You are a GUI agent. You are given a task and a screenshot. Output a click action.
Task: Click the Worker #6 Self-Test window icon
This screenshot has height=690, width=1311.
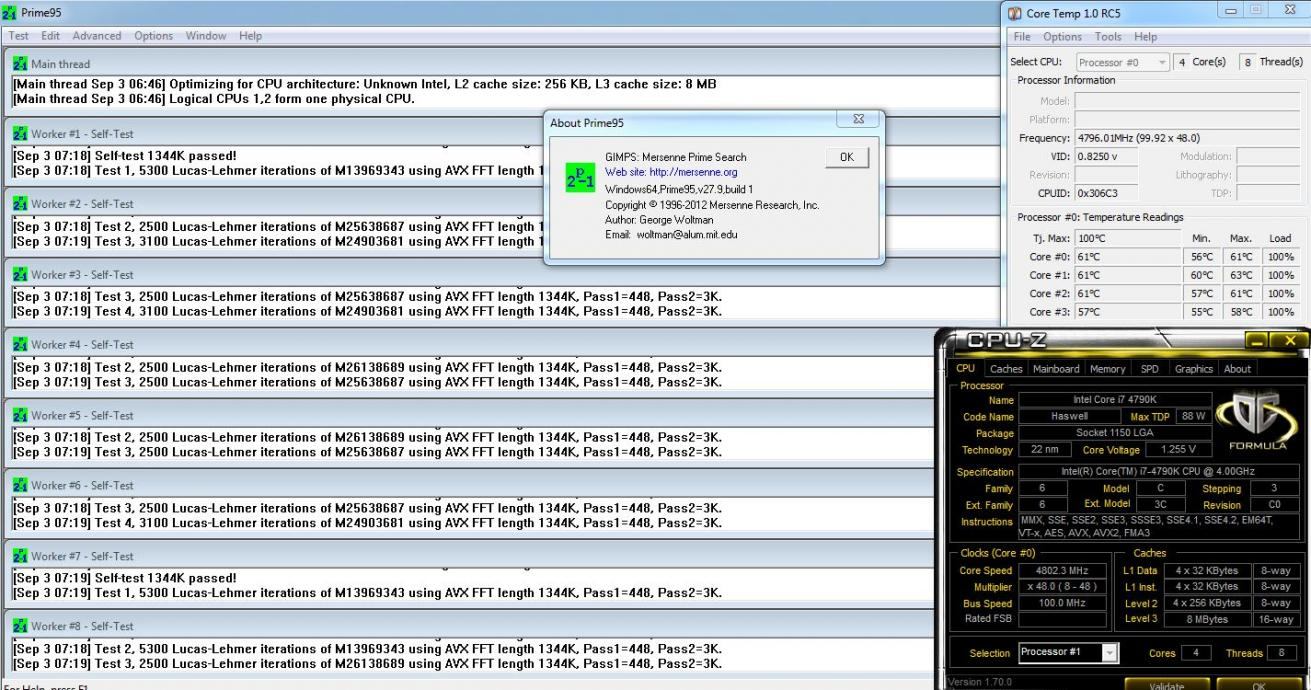tap(20, 485)
